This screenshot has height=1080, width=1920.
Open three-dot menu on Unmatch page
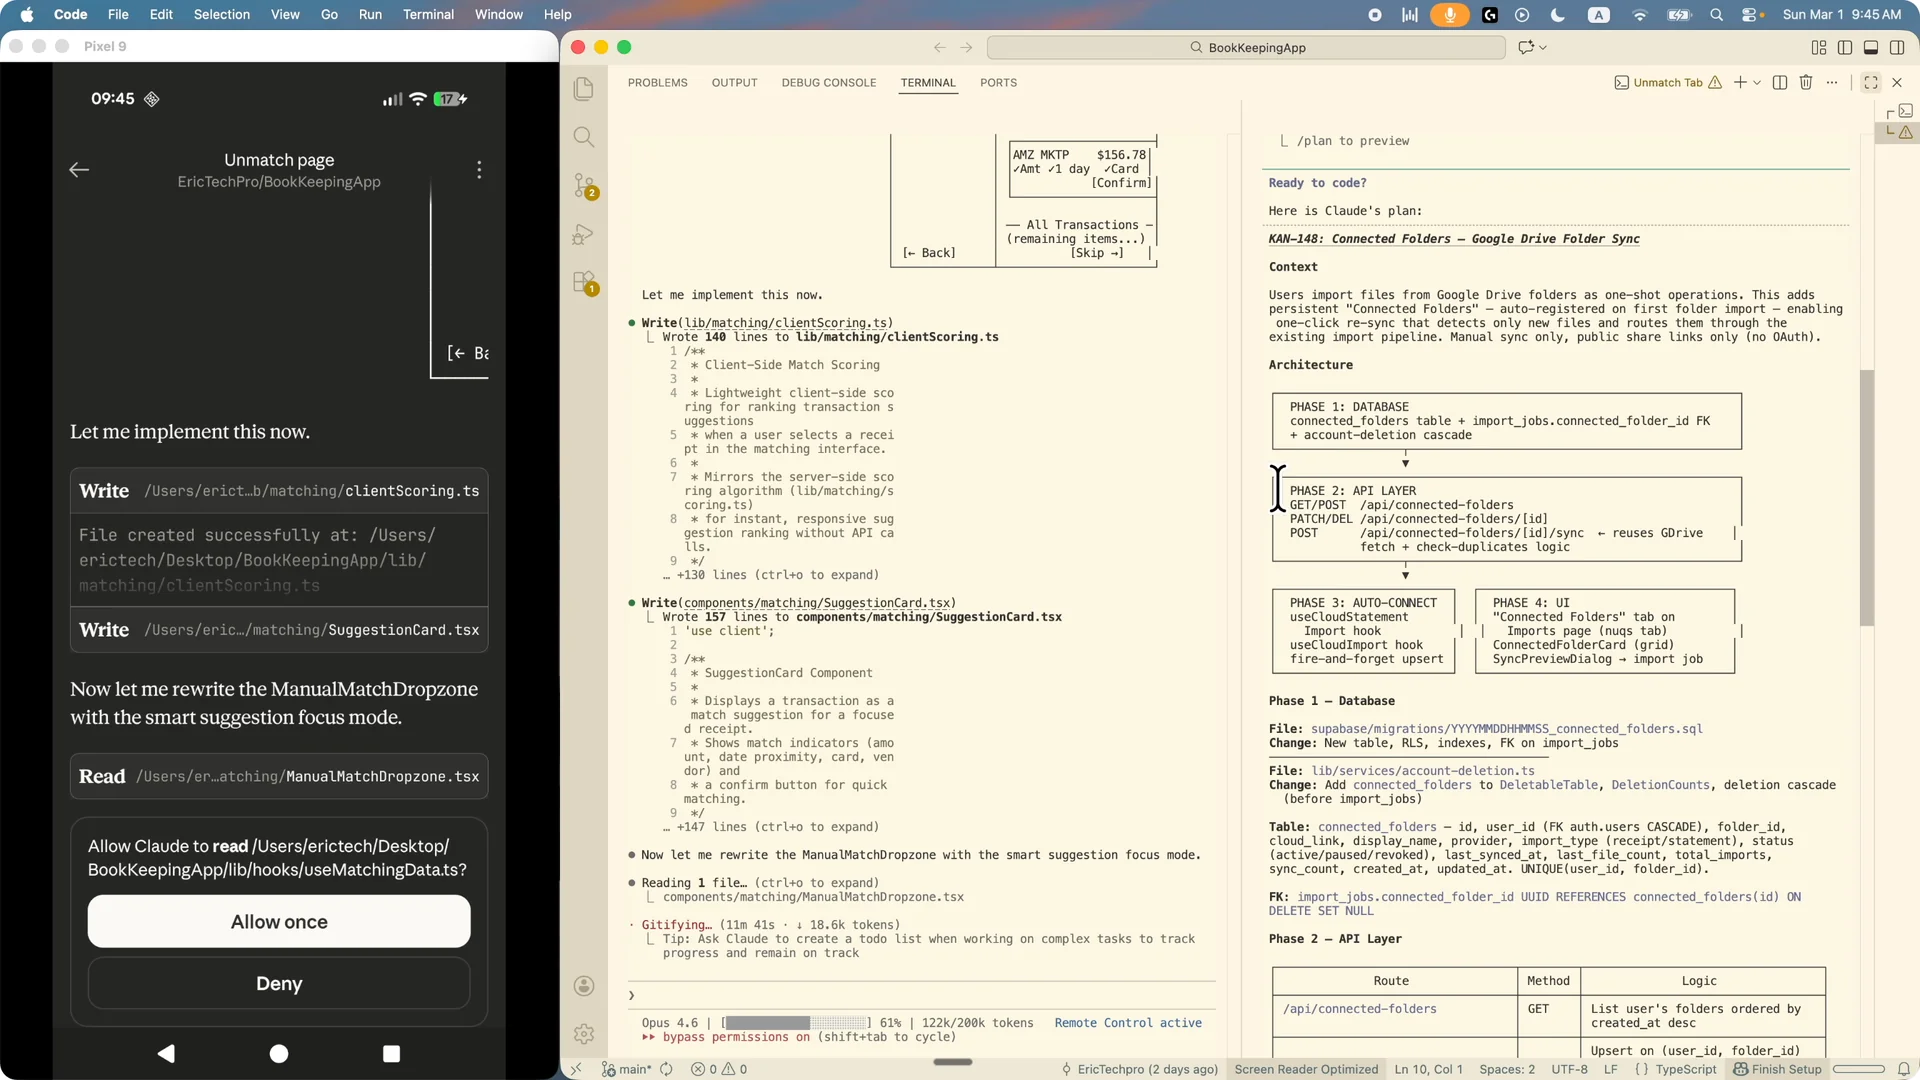click(479, 170)
